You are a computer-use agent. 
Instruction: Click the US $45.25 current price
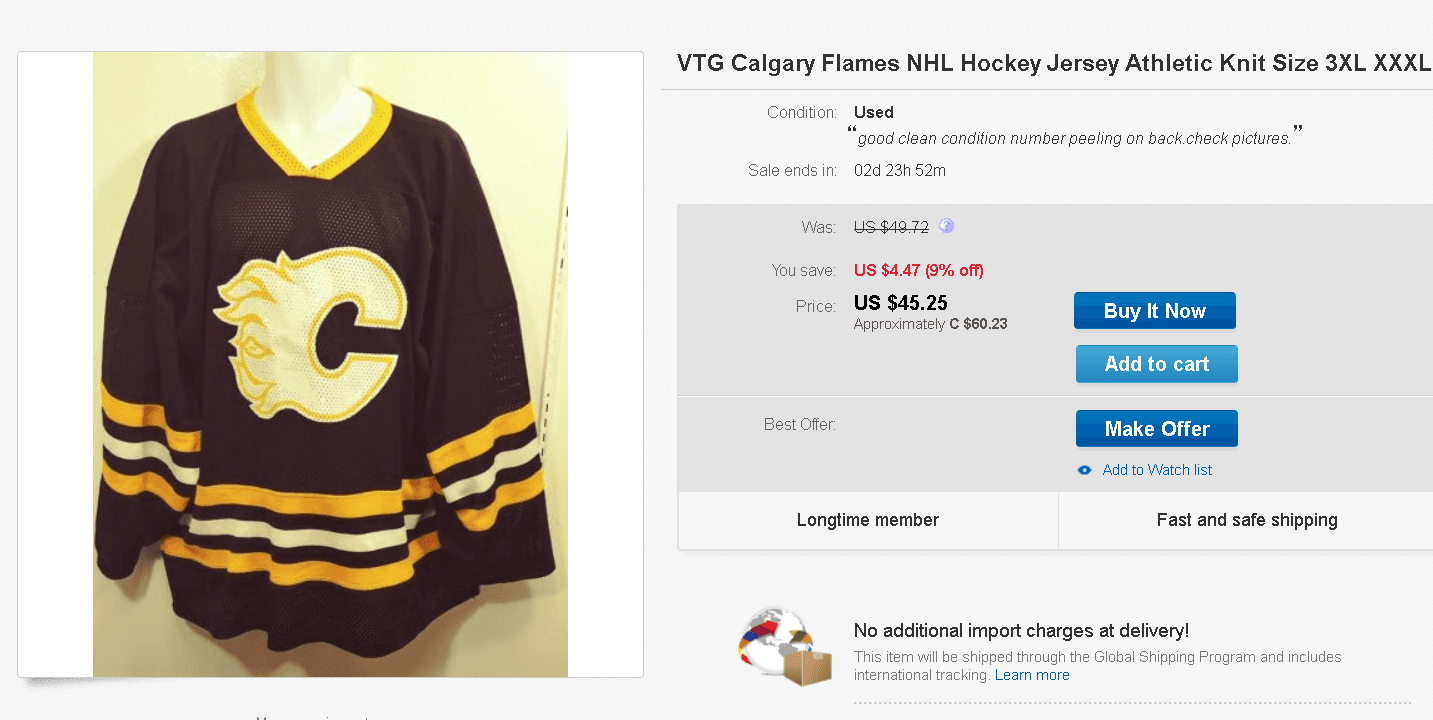[901, 303]
